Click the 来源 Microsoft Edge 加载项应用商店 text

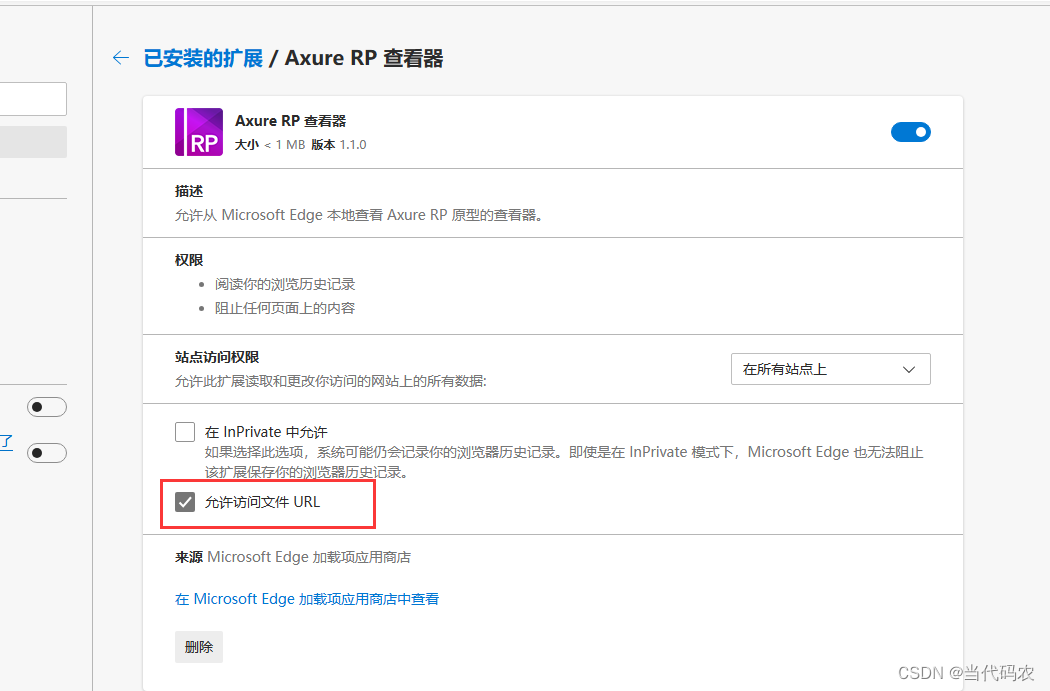(x=293, y=557)
